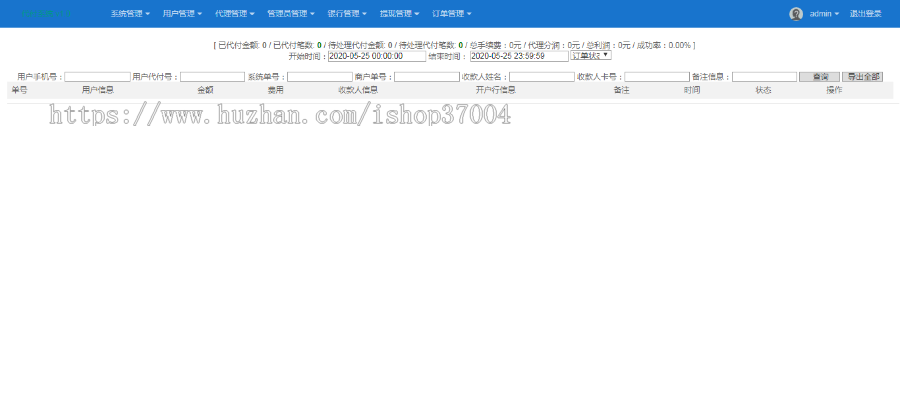The image size is (900, 418).
Task: Open the 管理员管理 menu
Action: [291, 14]
